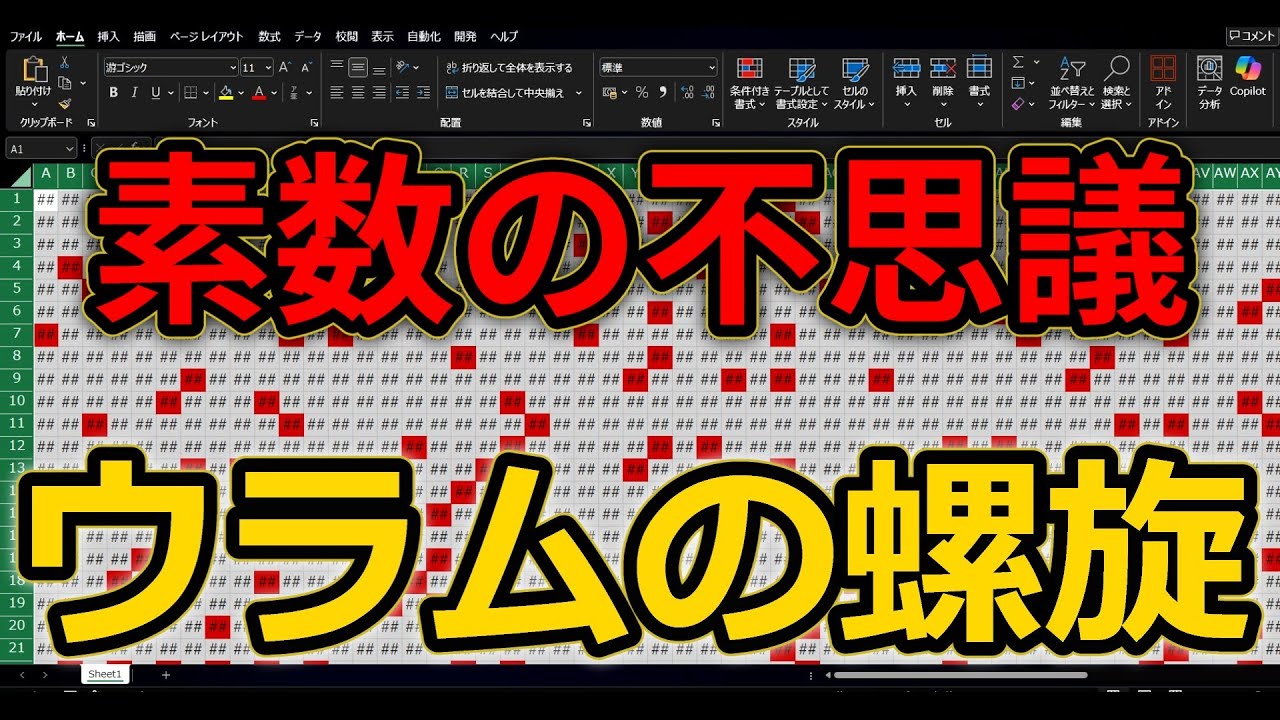Click the Cut scissors icon
Screen dimensions: 1280x720
[65, 62]
